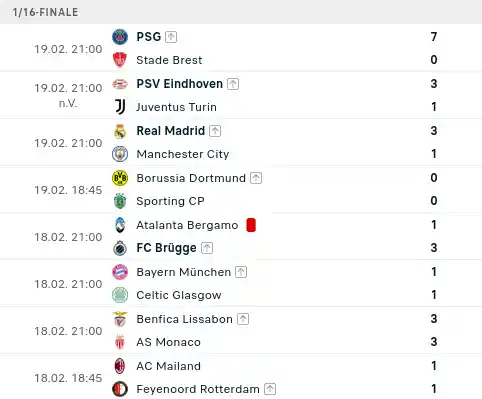Open PSV Eindhoven team link
Image resolution: width=482 pixels, height=399 pixels.
[x=180, y=84]
